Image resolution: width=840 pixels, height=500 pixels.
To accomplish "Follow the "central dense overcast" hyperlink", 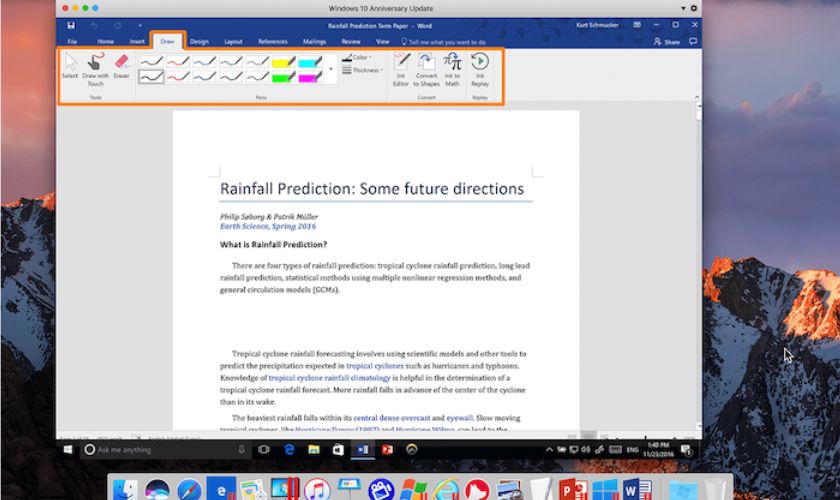I will point(391,417).
